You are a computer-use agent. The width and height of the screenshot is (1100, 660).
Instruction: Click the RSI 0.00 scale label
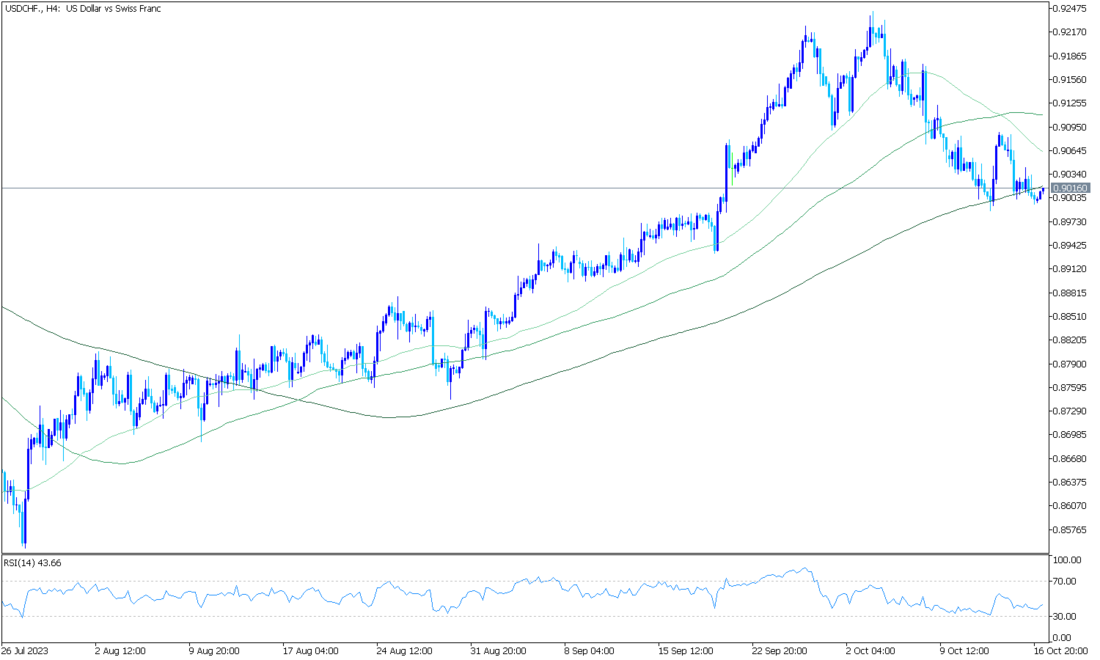coord(1064,638)
